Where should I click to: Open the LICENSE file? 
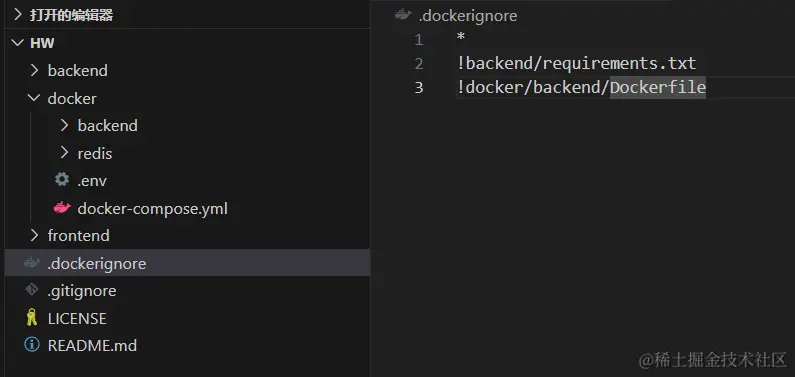click(77, 318)
